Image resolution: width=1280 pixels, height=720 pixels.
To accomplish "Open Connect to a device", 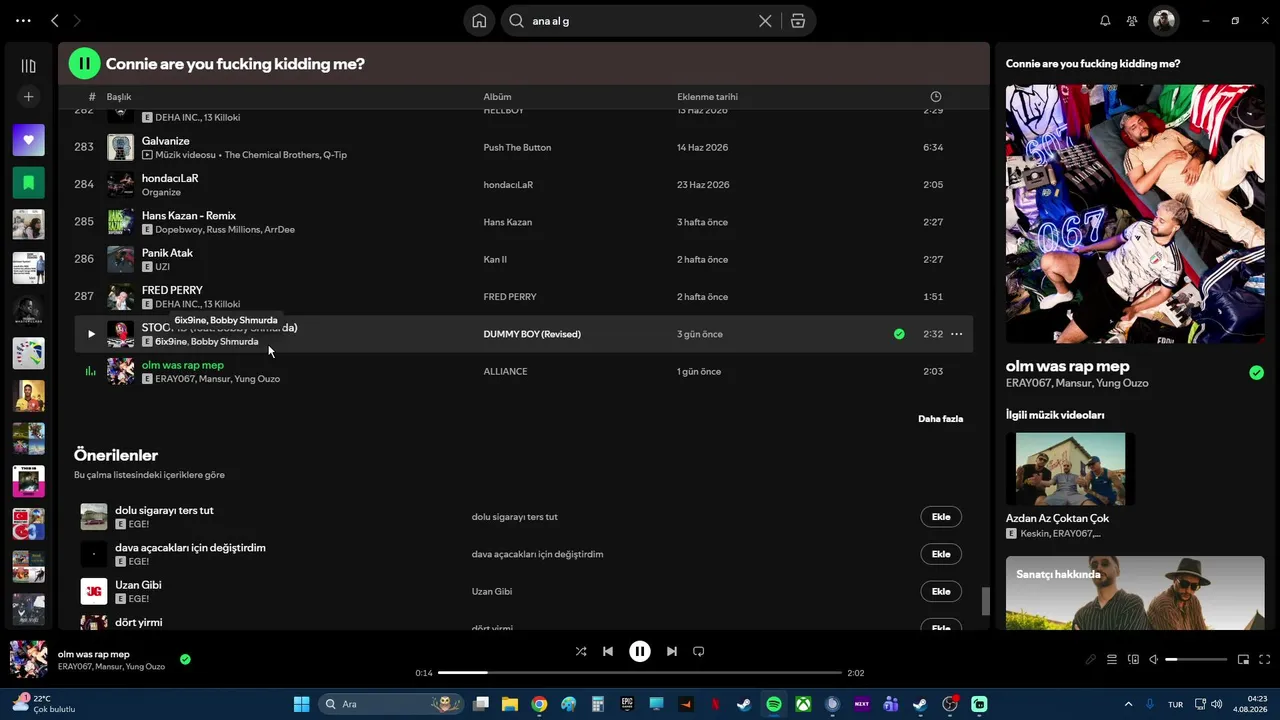I will (x=1133, y=660).
